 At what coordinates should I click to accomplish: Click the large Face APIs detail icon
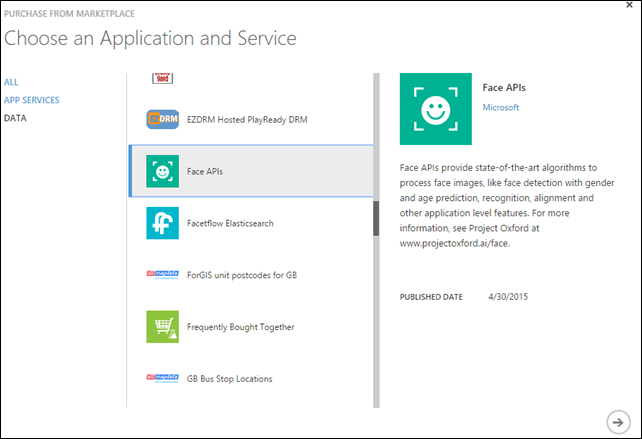[x=435, y=108]
